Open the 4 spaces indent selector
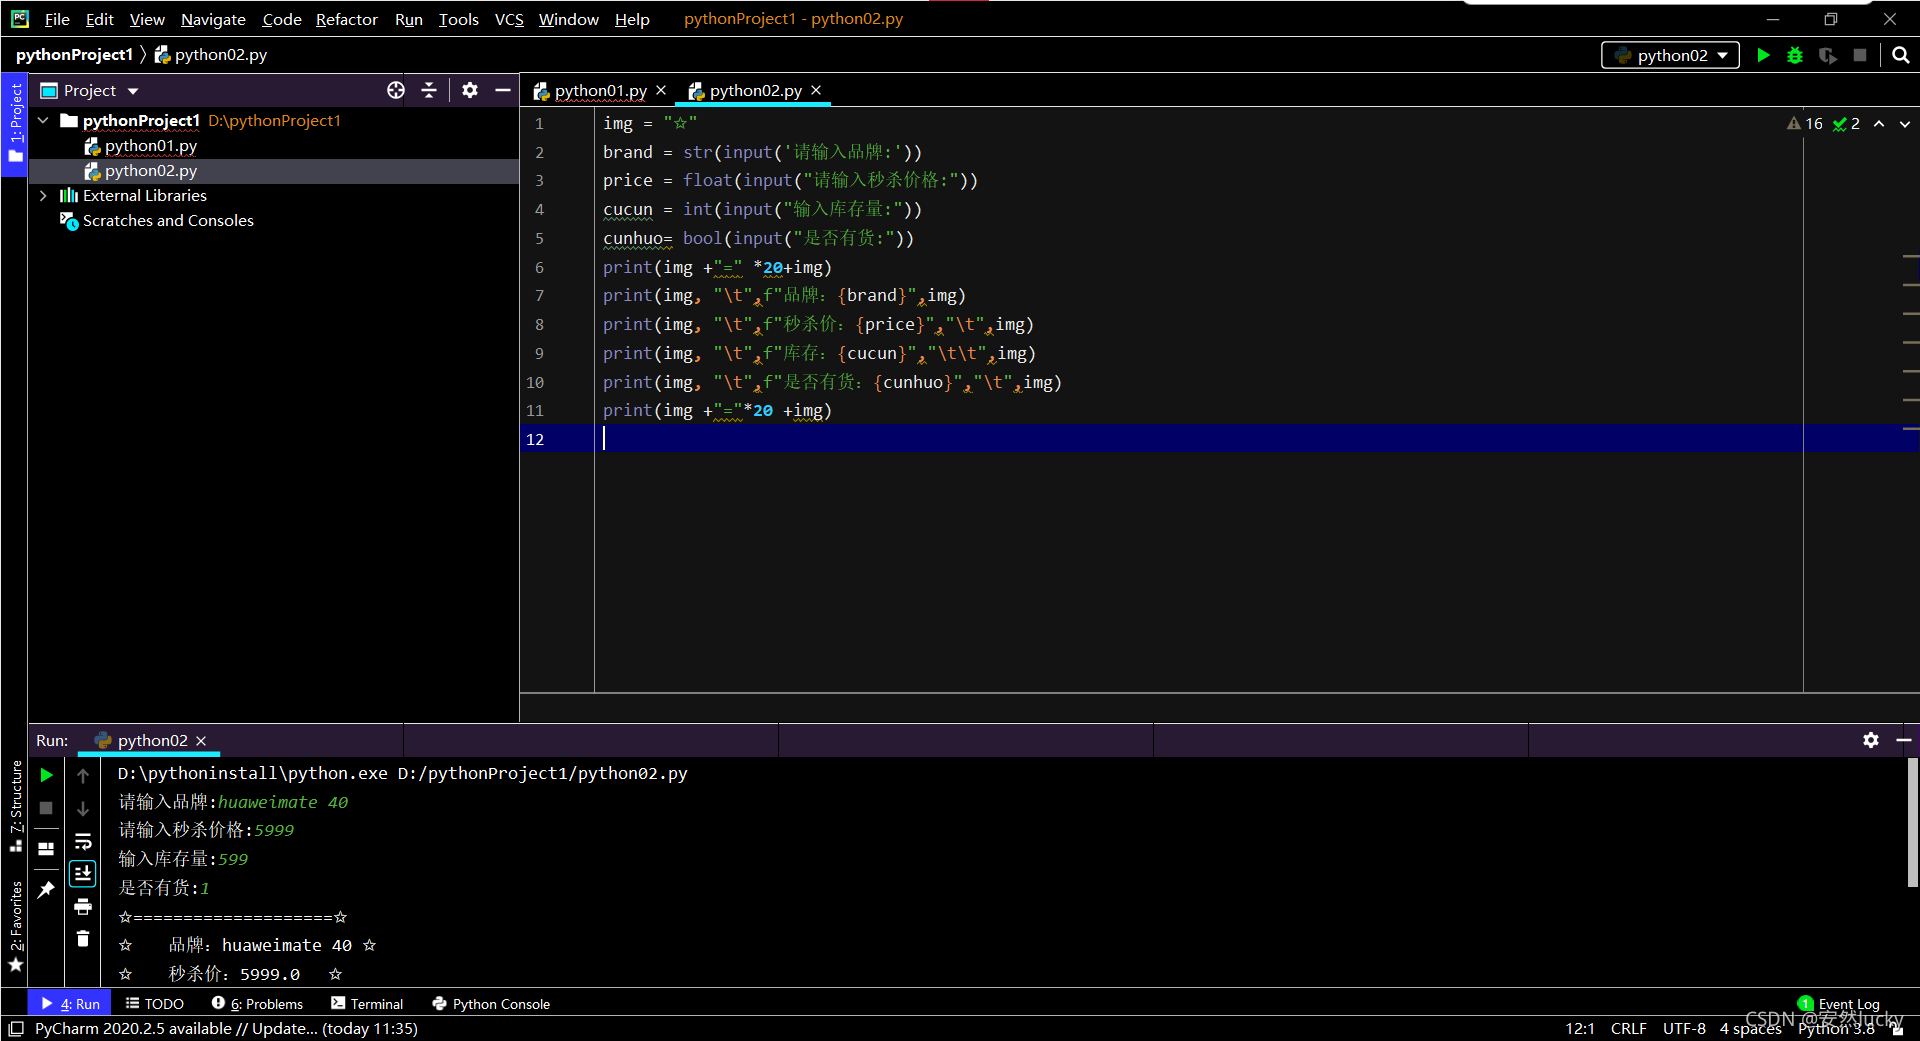Image resolution: width=1920 pixels, height=1041 pixels. 1750,1028
